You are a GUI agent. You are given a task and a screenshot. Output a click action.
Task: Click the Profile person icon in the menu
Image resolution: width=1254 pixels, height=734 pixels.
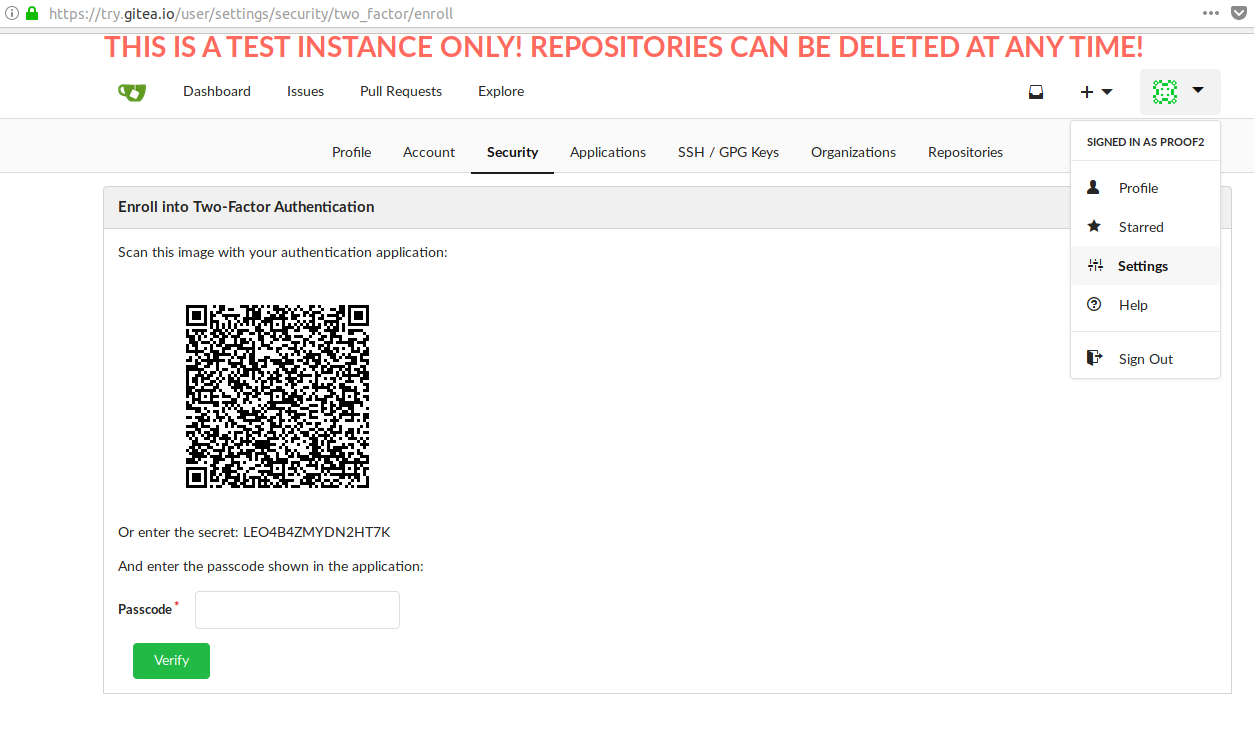pos(1093,187)
